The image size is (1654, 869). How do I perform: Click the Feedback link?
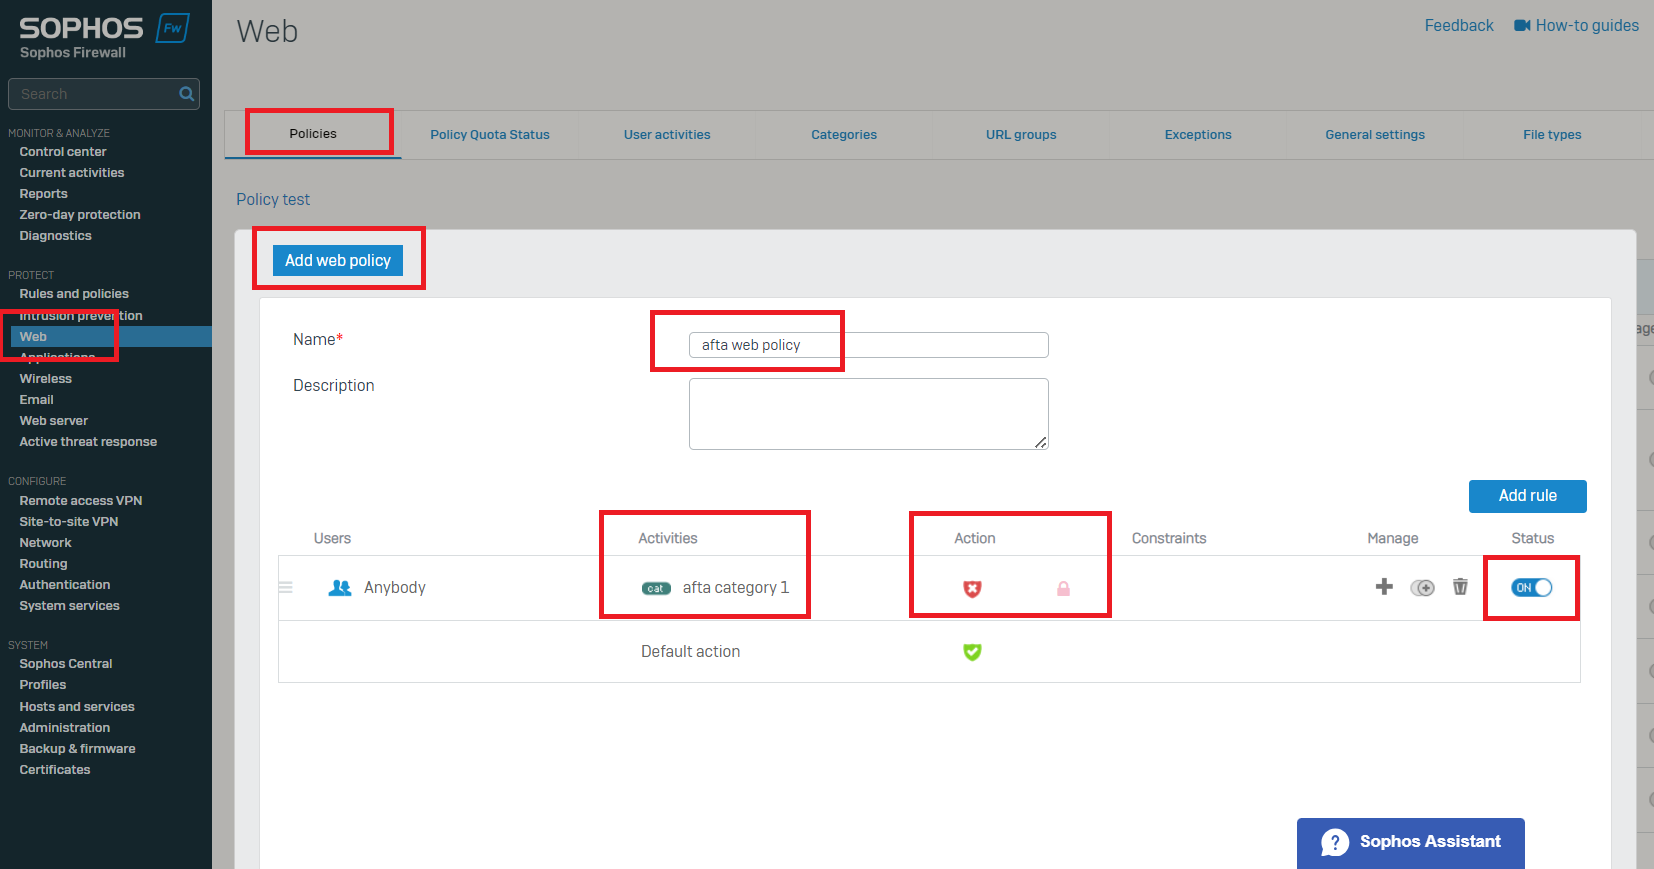click(1459, 26)
